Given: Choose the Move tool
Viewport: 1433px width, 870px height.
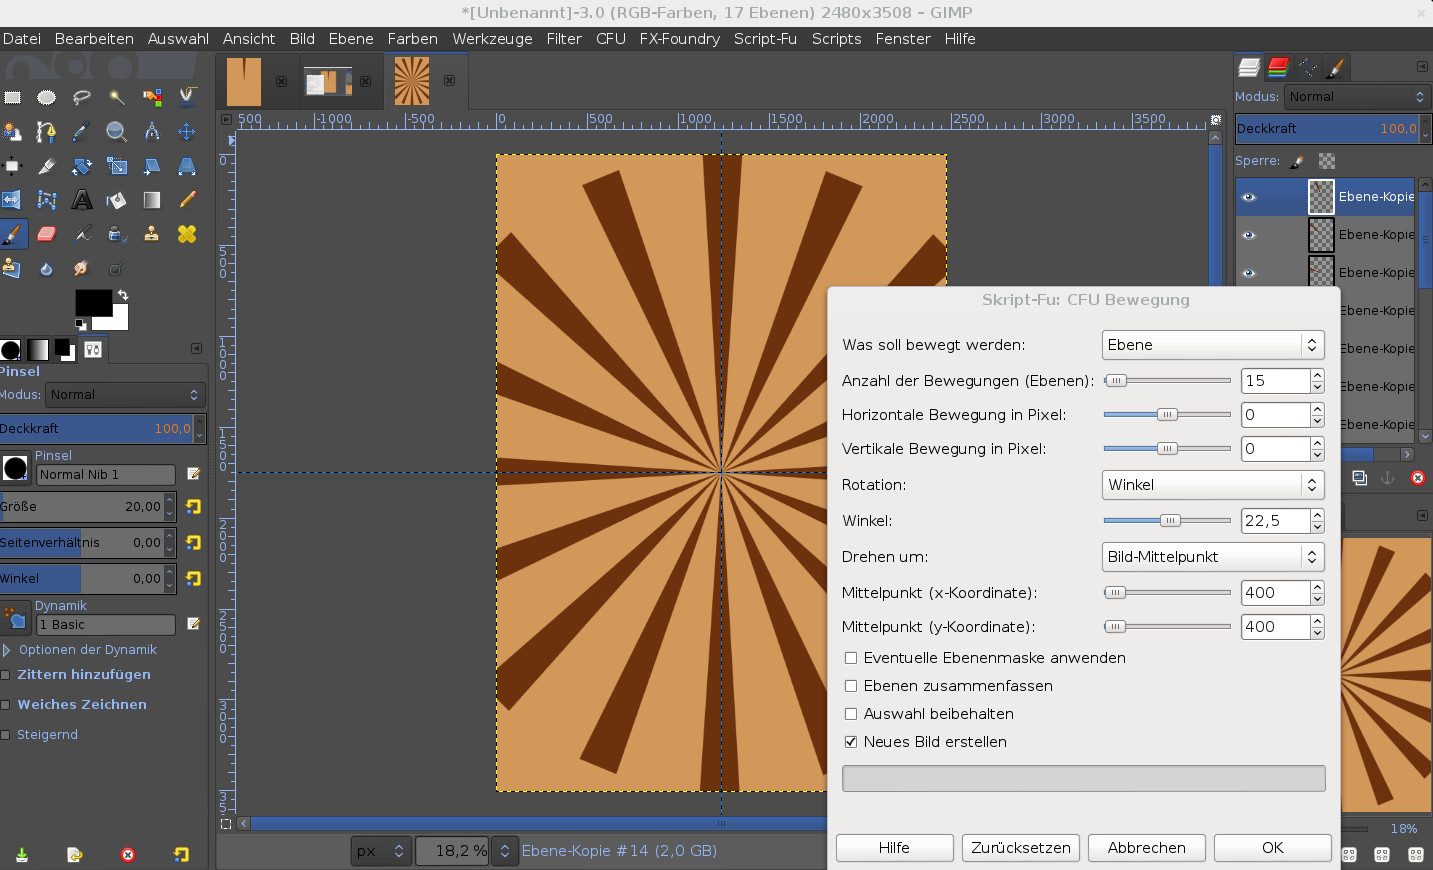Looking at the screenshot, I should (x=187, y=132).
